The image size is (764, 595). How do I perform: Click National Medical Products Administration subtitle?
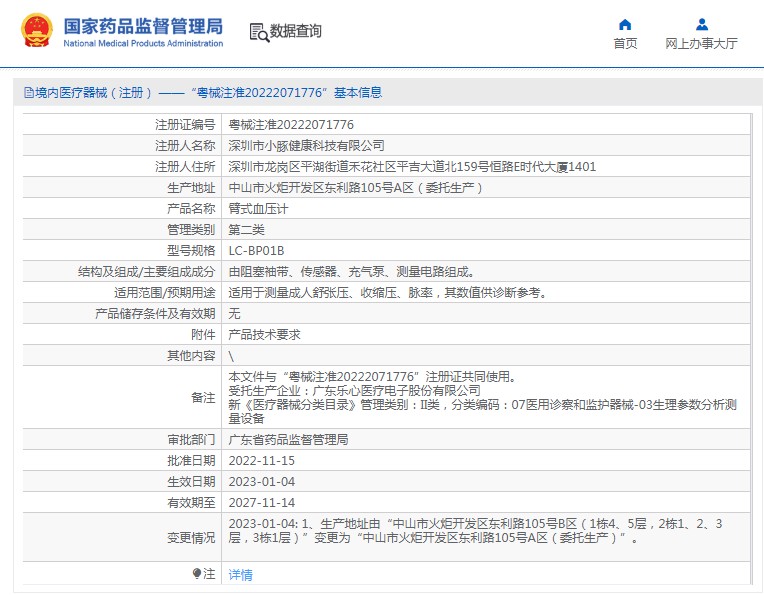coord(143,43)
